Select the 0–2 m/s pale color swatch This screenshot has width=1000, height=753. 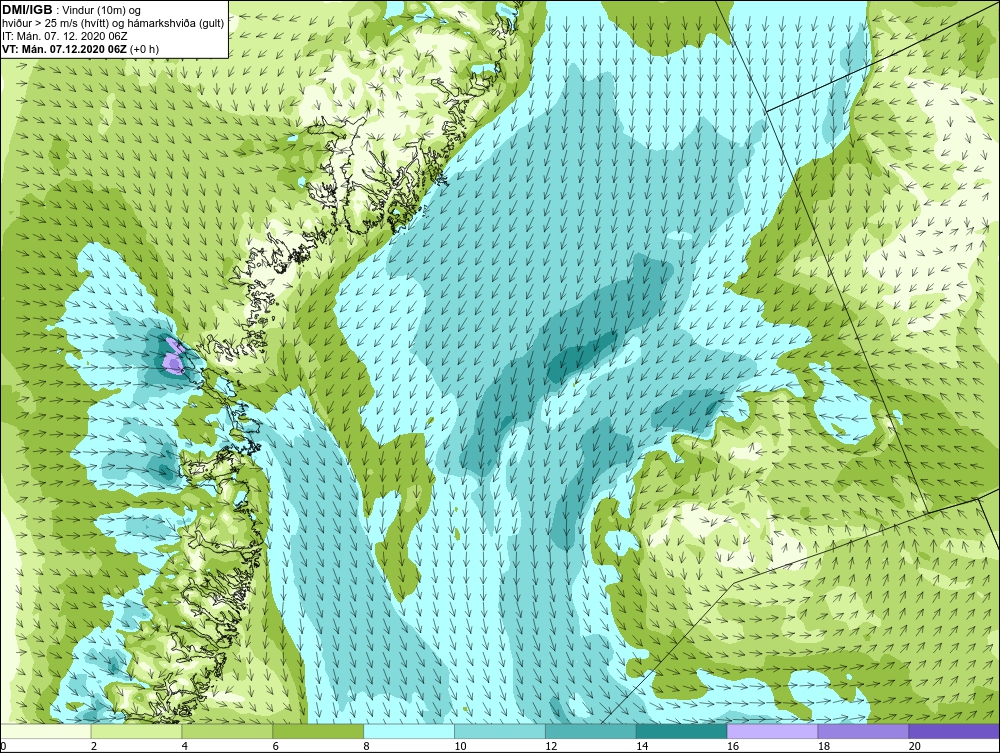tap(45, 731)
